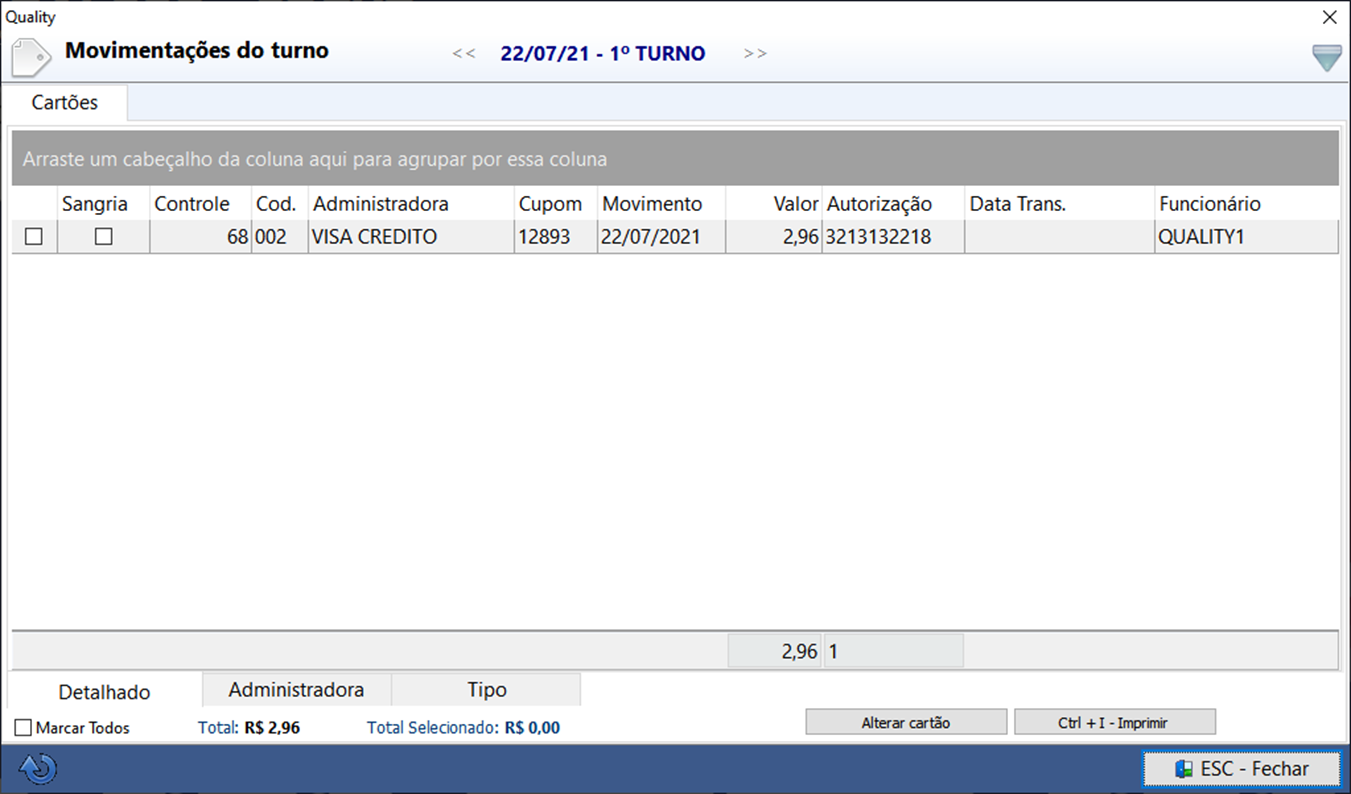Click the Ctrl + I - Imprimir button
Viewport: 1351px width, 794px height.
tap(1115, 722)
